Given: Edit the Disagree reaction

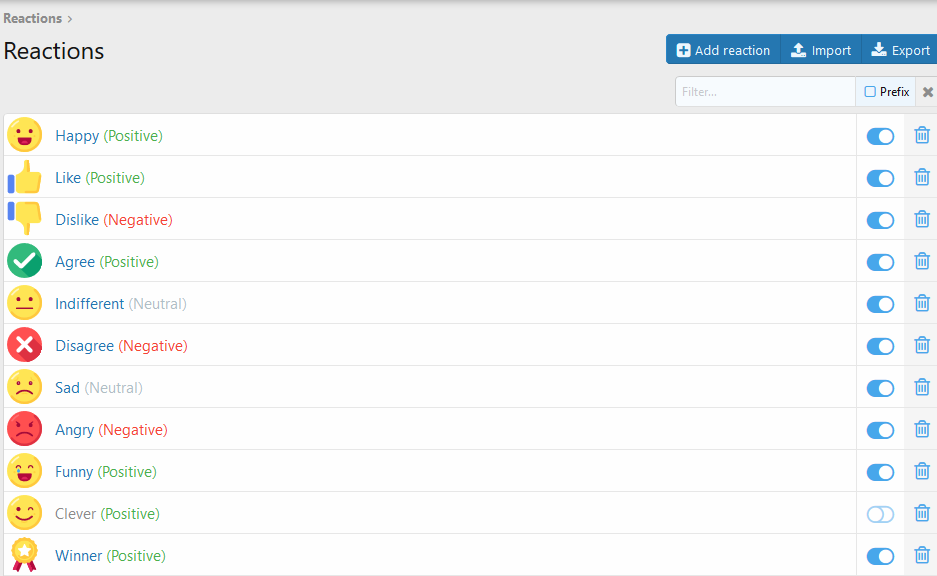Looking at the screenshot, I should 84,346.
